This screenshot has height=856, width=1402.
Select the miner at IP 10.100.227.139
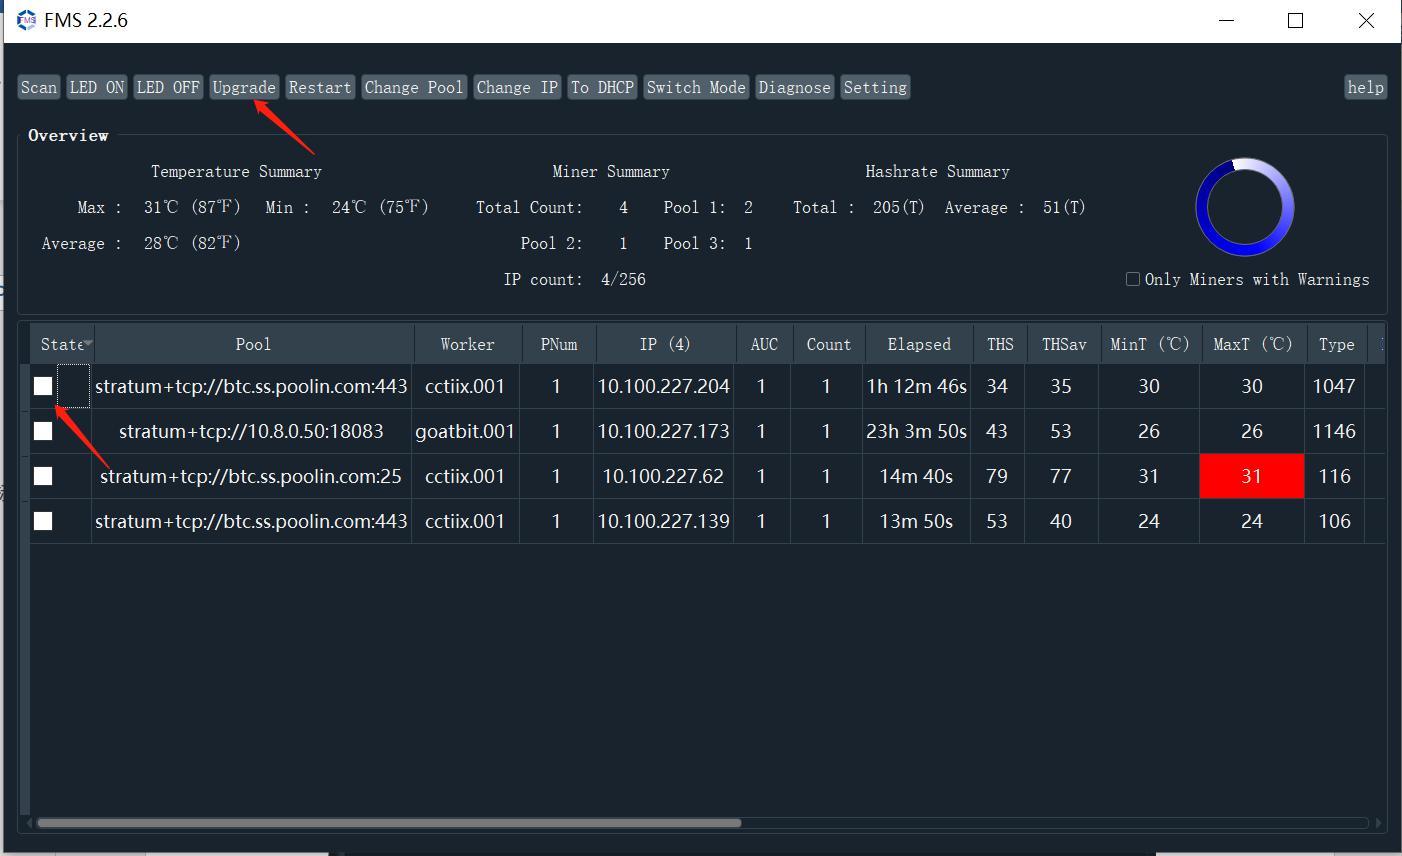(x=43, y=521)
